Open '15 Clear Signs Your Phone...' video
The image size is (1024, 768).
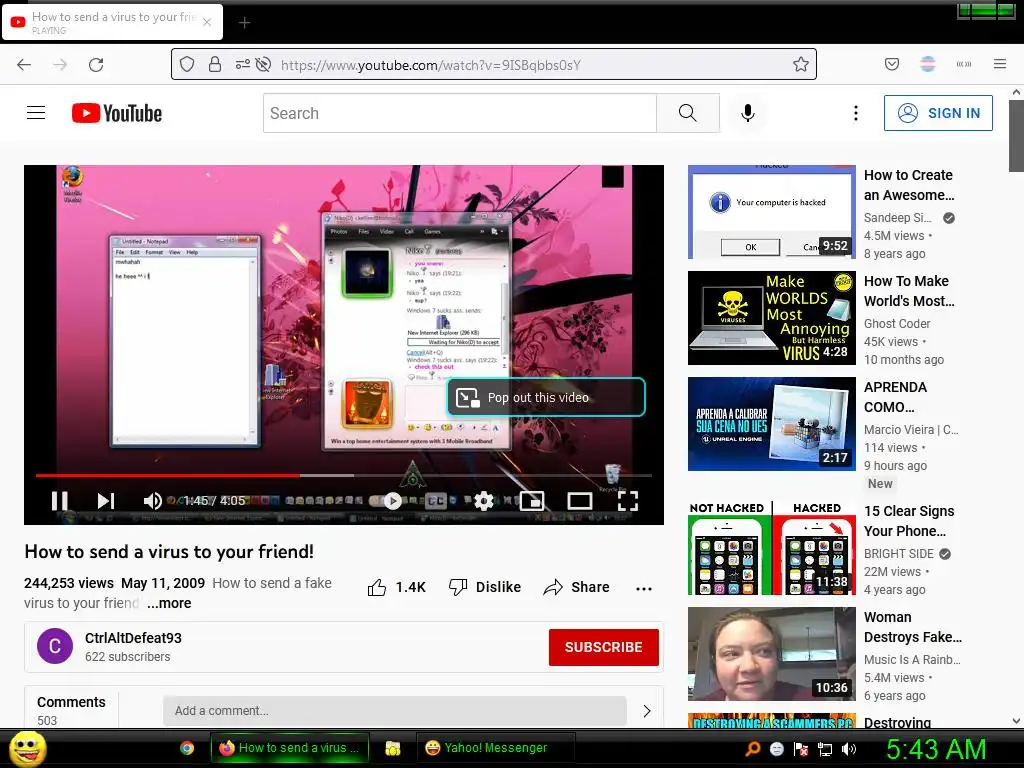pyautogui.click(x=908, y=520)
